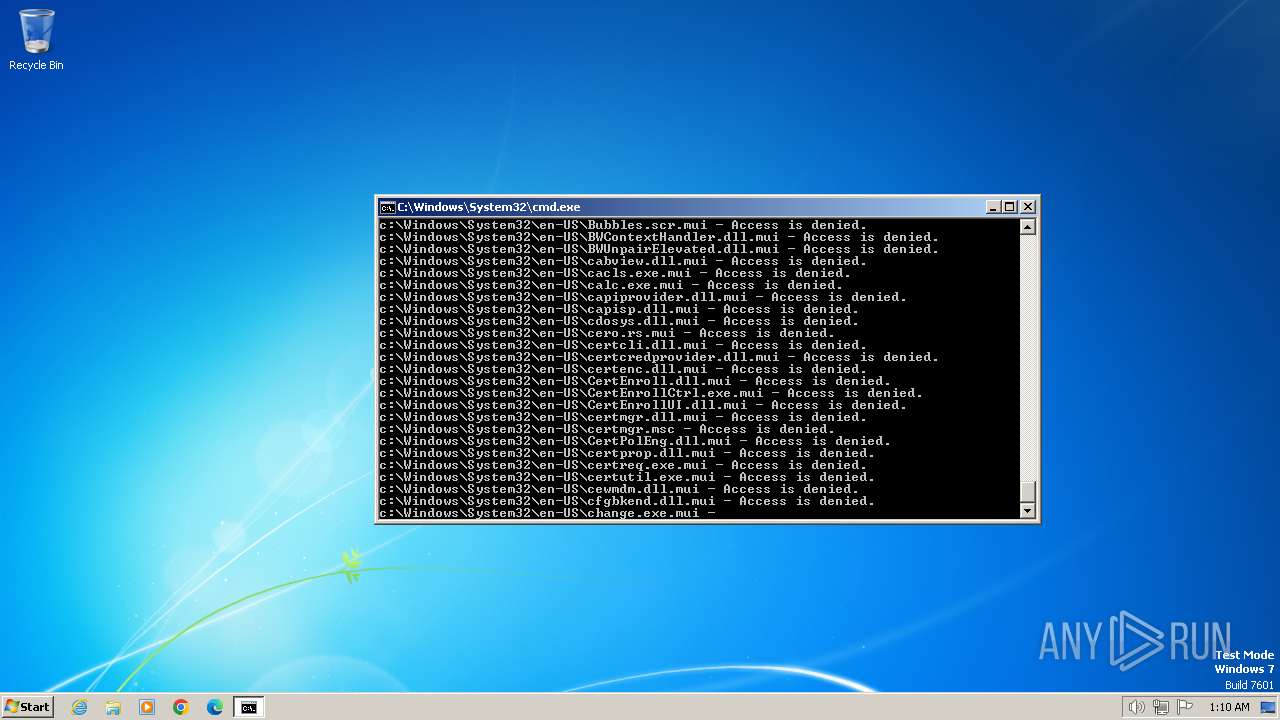Launch Internet Explorer from taskbar
The width and height of the screenshot is (1280, 720).
(x=79, y=707)
